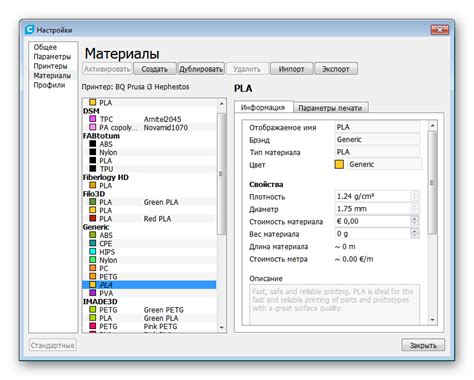Click the DSM brand header
The height and width of the screenshot is (380, 474).
pos(91,111)
